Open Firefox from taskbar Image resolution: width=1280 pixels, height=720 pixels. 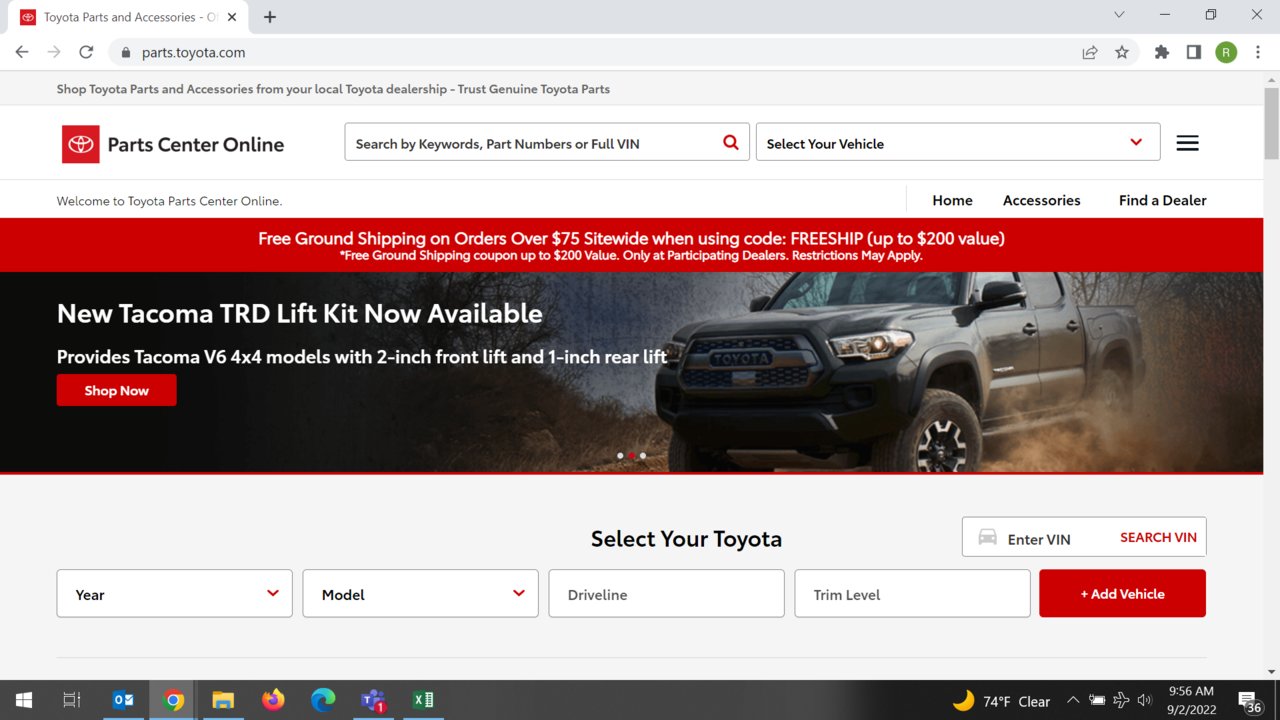tap(273, 700)
